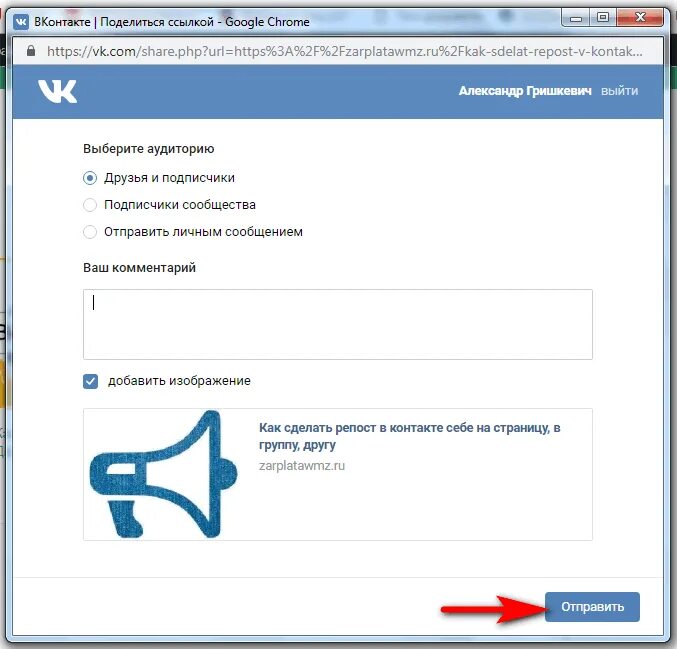Click the VK favicon in title bar
Screen dimensions: 677x649
pyautogui.click(x=21, y=22)
